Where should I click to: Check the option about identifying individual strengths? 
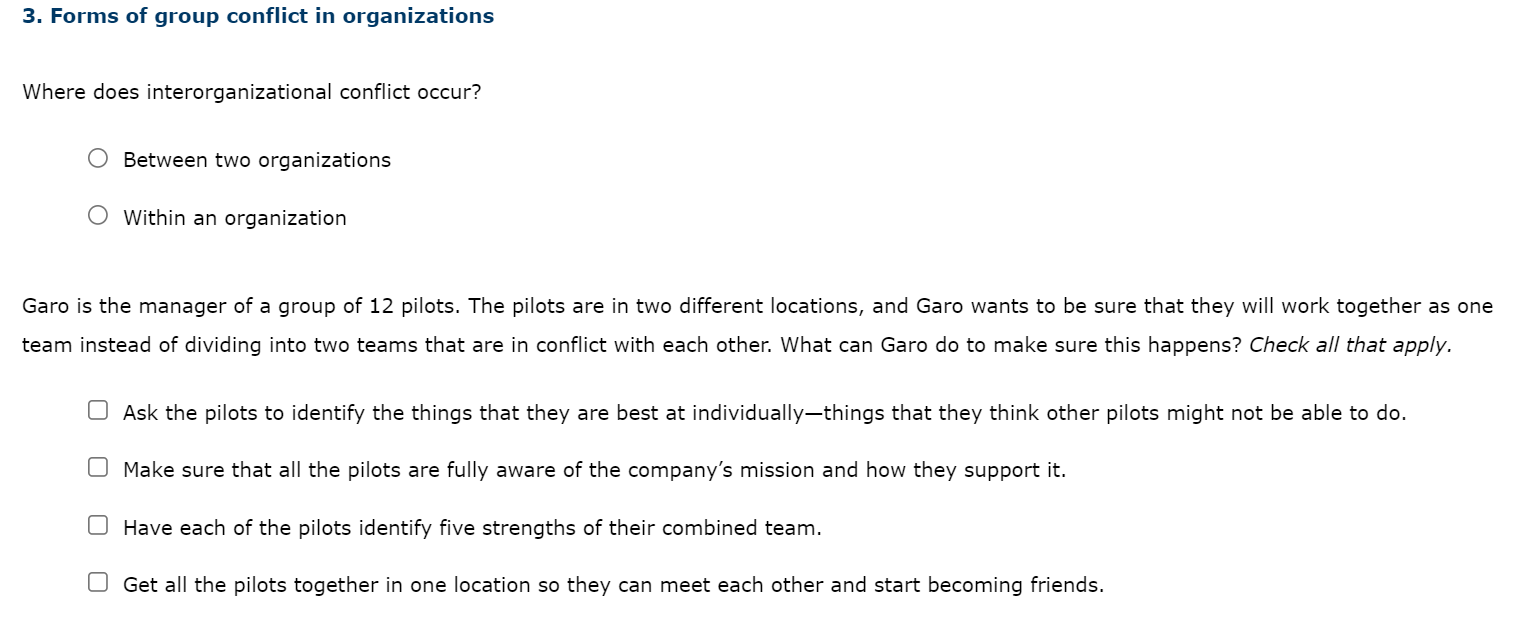[x=98, y=408]
